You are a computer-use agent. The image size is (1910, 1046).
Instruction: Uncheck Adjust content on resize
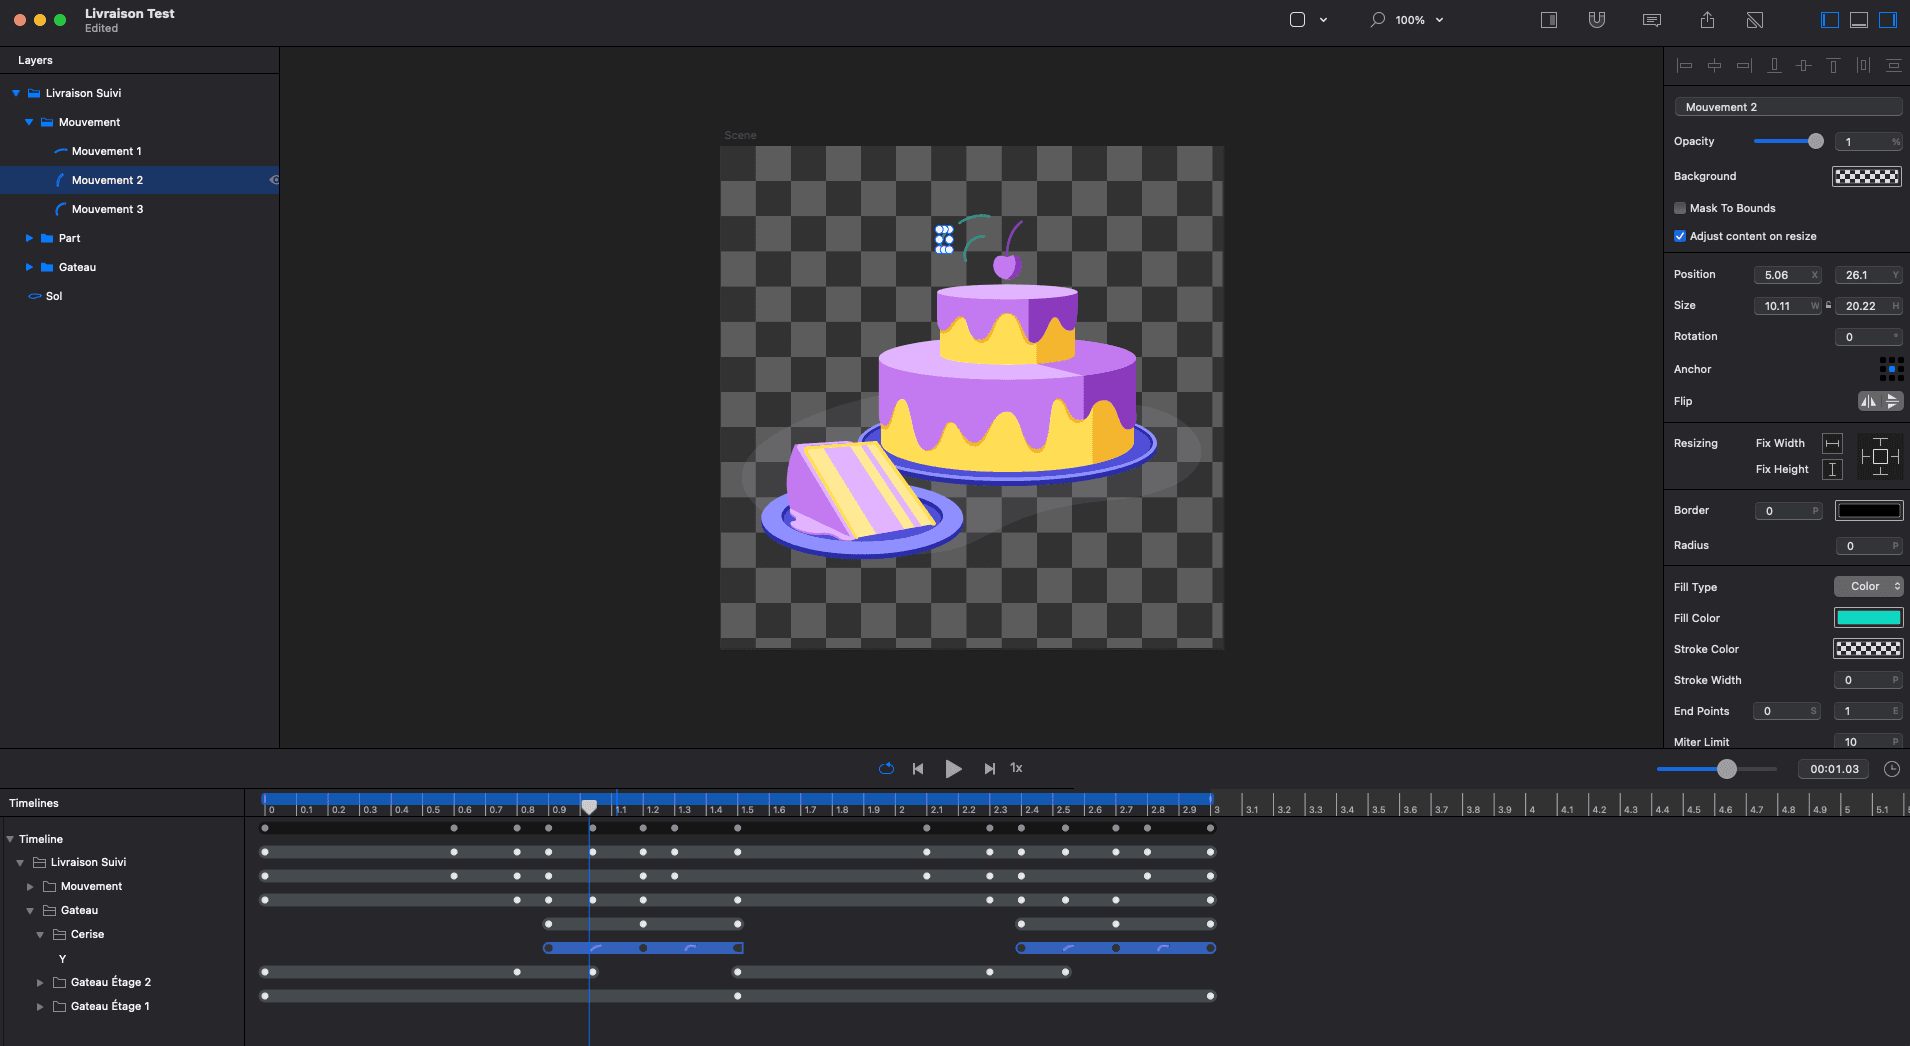1680,236
